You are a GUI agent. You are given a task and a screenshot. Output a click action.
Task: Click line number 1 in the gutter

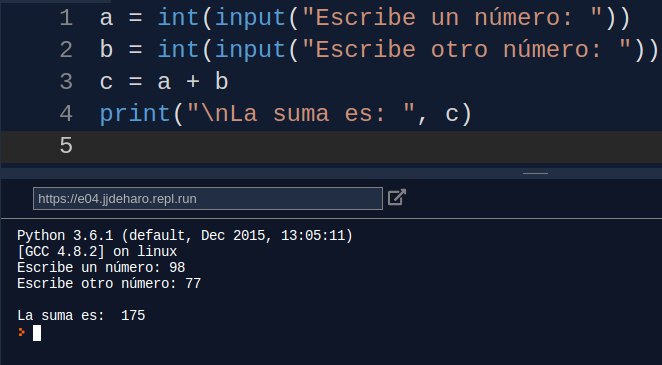(x=66, y=18)
